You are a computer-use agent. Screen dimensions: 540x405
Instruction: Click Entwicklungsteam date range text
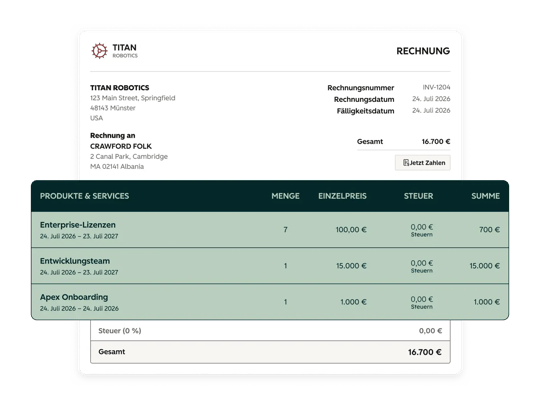pos(79,272)
